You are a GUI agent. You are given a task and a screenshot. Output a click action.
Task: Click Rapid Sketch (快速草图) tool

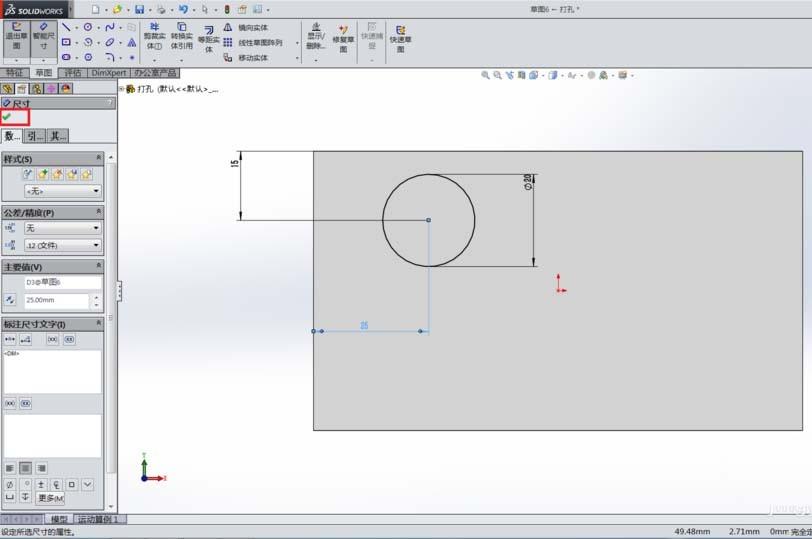click(400, 39)
